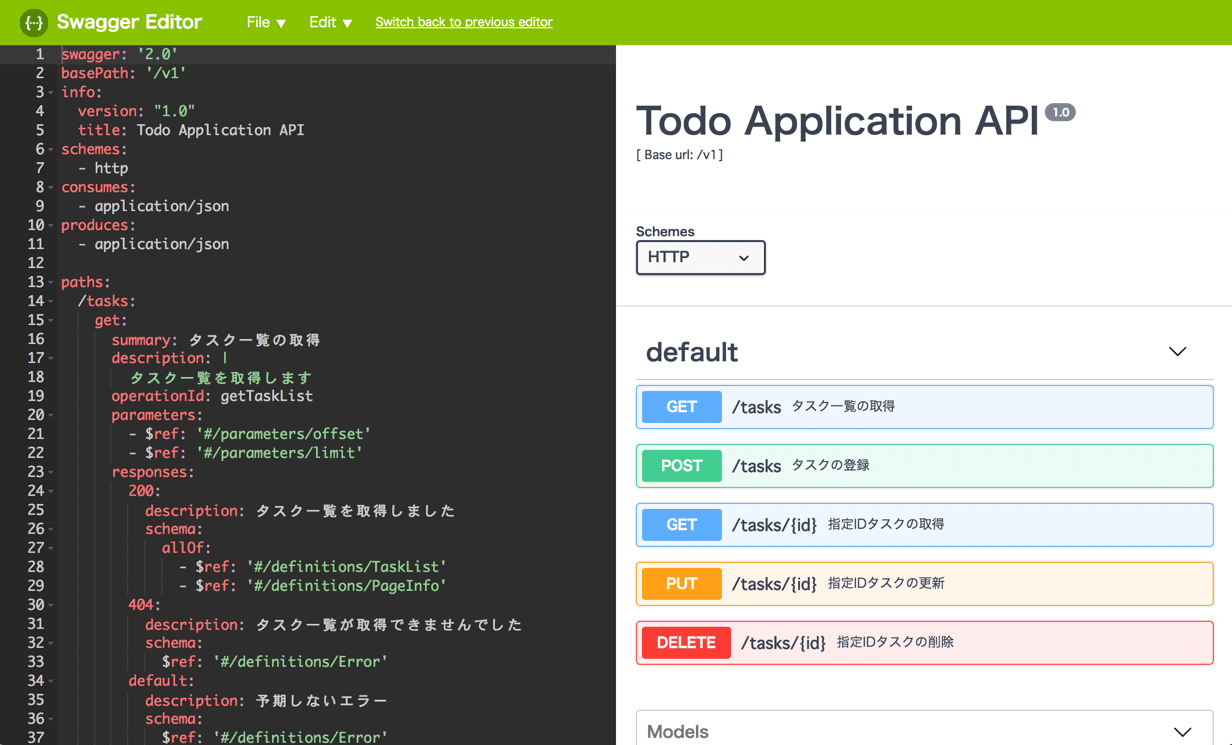Expand DELETE /tasks/{id} operation row
Viewport: 1232px width, 745px height.
tap(924, 643)
